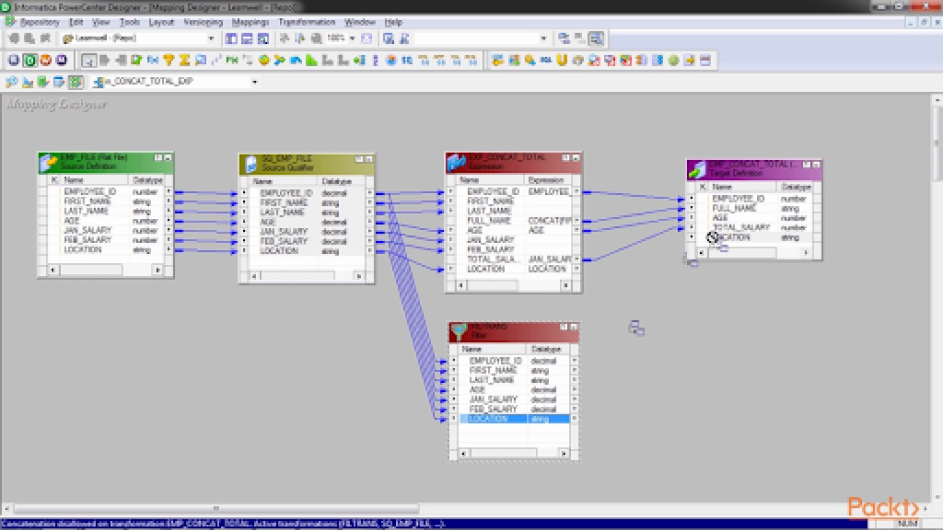
Task: Open the blank combo box dropdown arrow
Action: click(543, 39)
